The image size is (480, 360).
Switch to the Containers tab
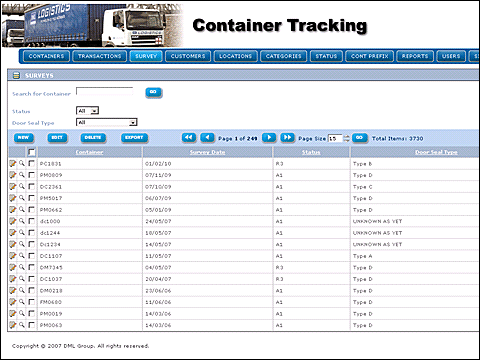coord(46,56)
